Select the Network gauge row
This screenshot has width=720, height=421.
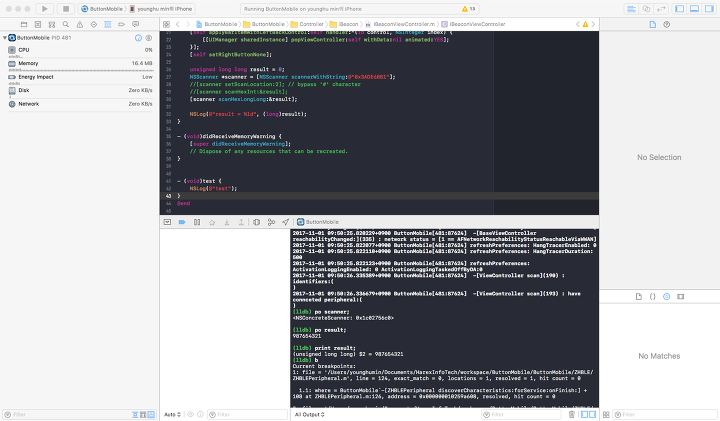click(80, 104)
